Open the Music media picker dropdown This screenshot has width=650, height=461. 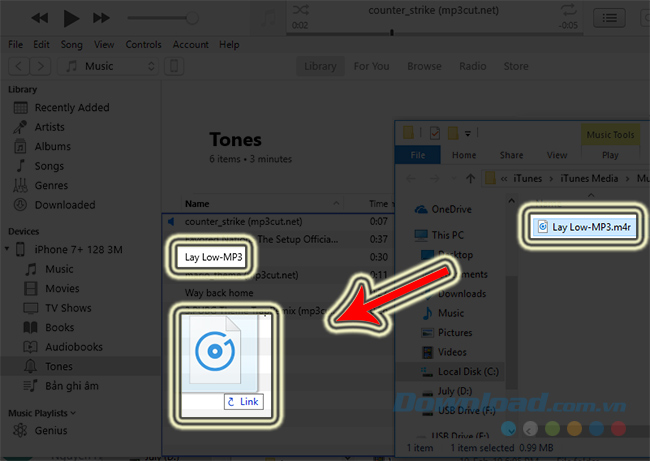click(x=107, y=66)
